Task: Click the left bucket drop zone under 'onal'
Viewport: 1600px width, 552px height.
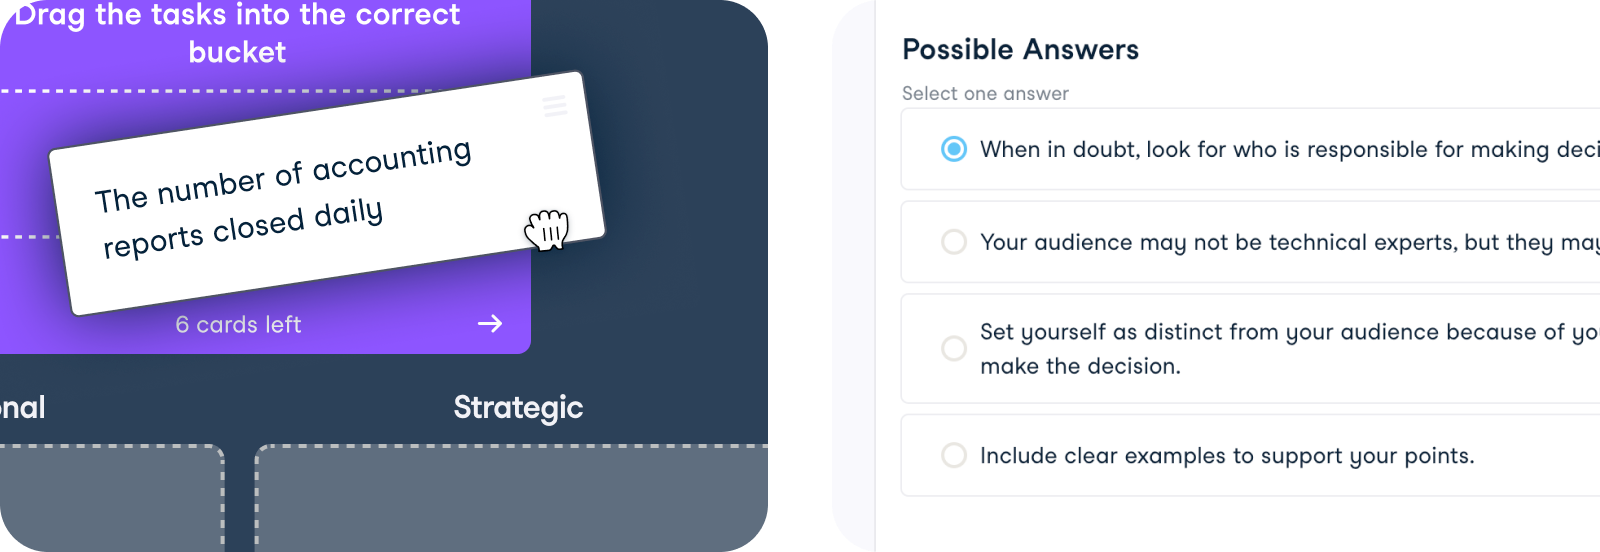Action: pyautogui.click(x=110, y=498)
